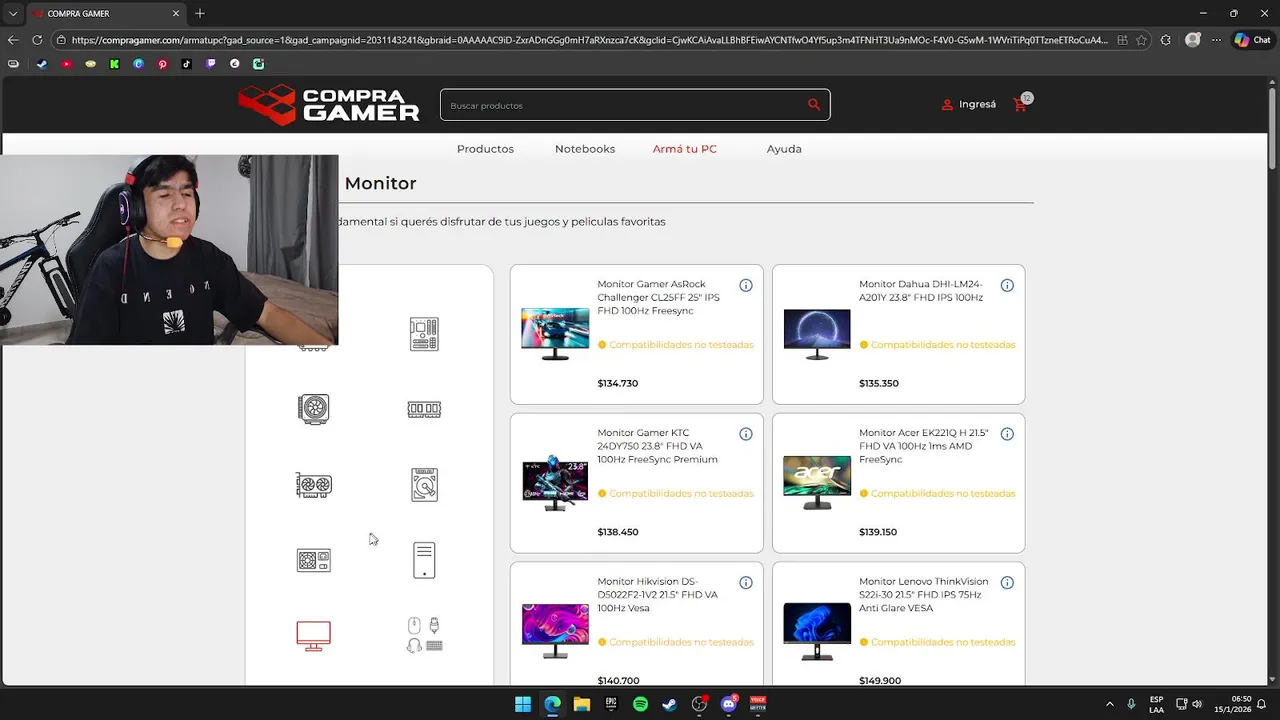Viewport: 1280px width, 720px height.
Task: Select Monitor Gamer AsRock Challenger CL25FF card
Action: coord(637,334)
